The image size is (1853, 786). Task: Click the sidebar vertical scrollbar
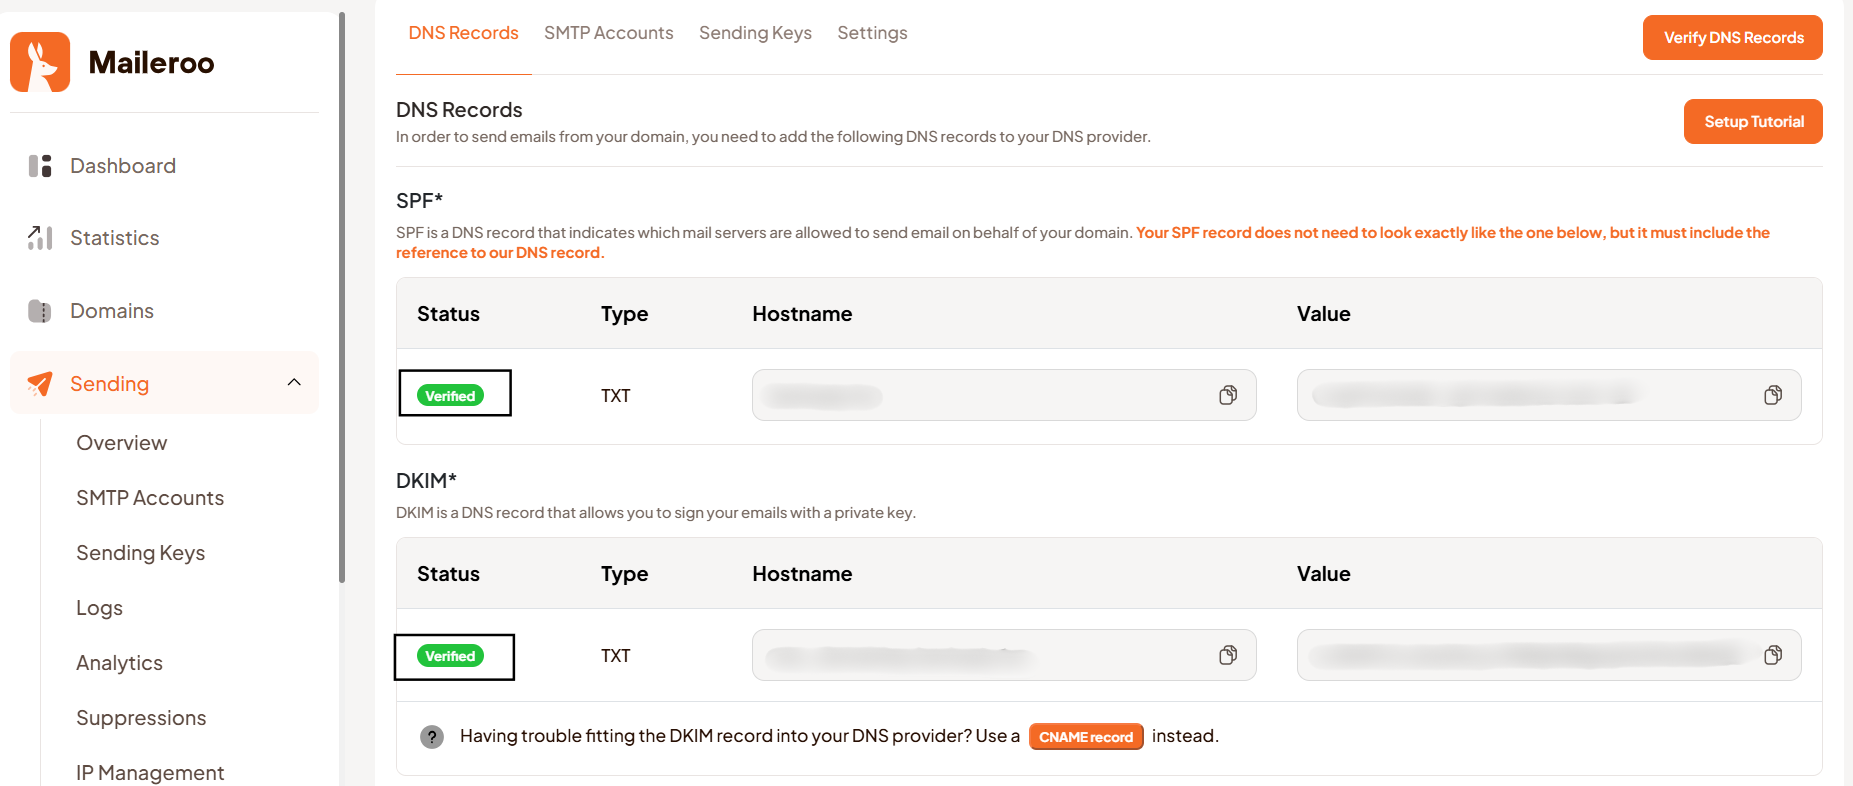(x=342, y=300)
